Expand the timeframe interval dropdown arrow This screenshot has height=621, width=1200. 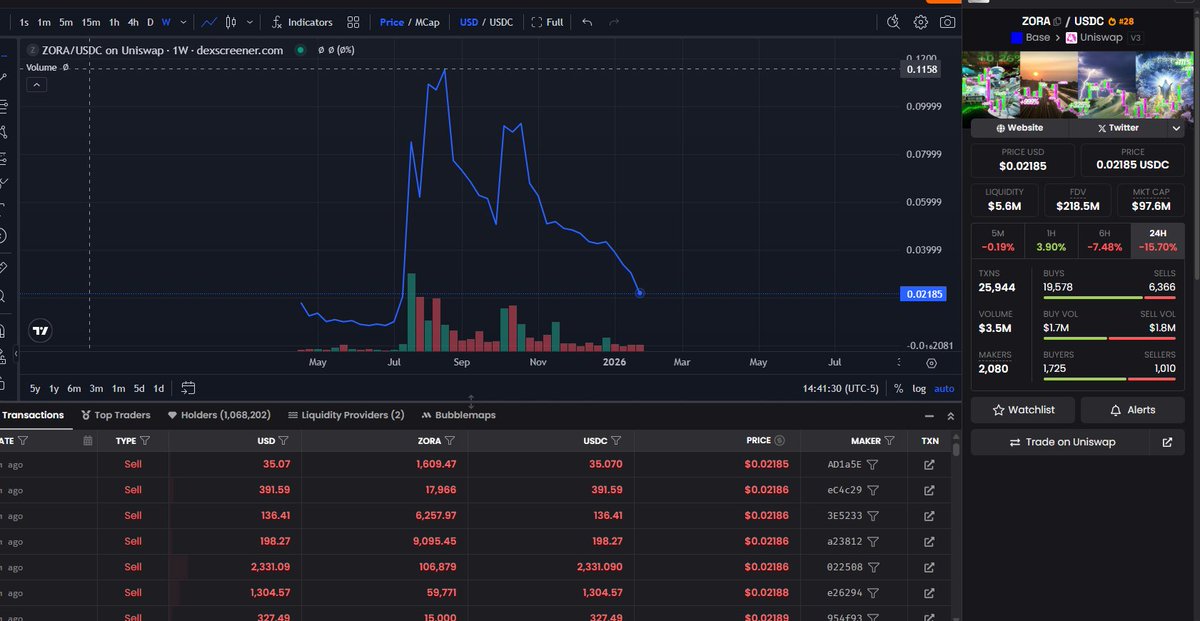click(182, 22)
